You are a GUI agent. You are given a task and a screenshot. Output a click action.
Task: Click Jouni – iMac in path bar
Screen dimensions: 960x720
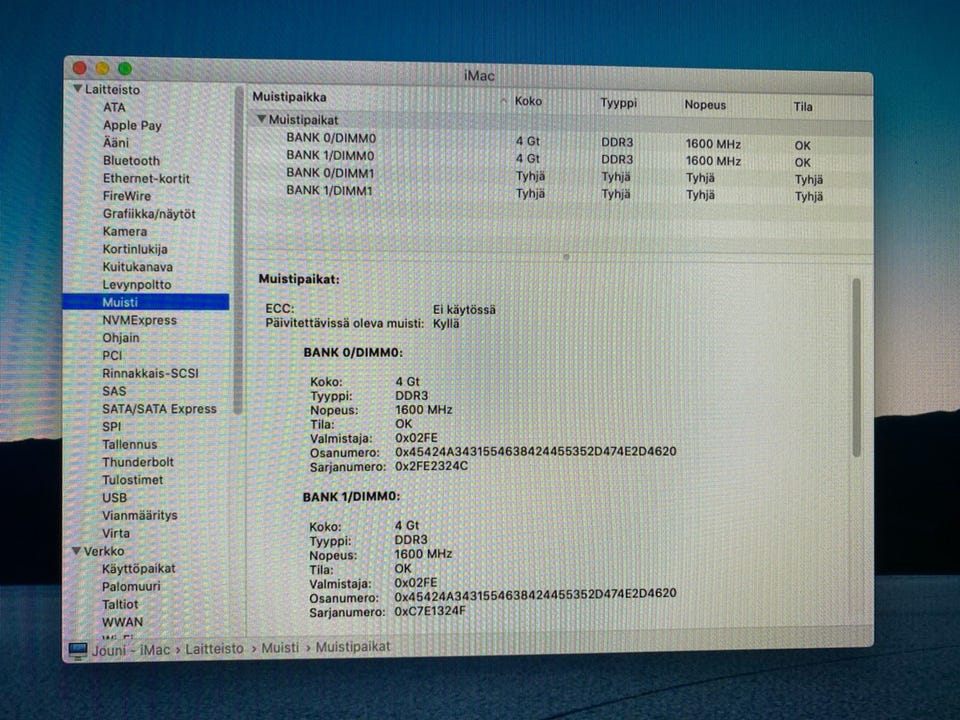click(131, 650)
